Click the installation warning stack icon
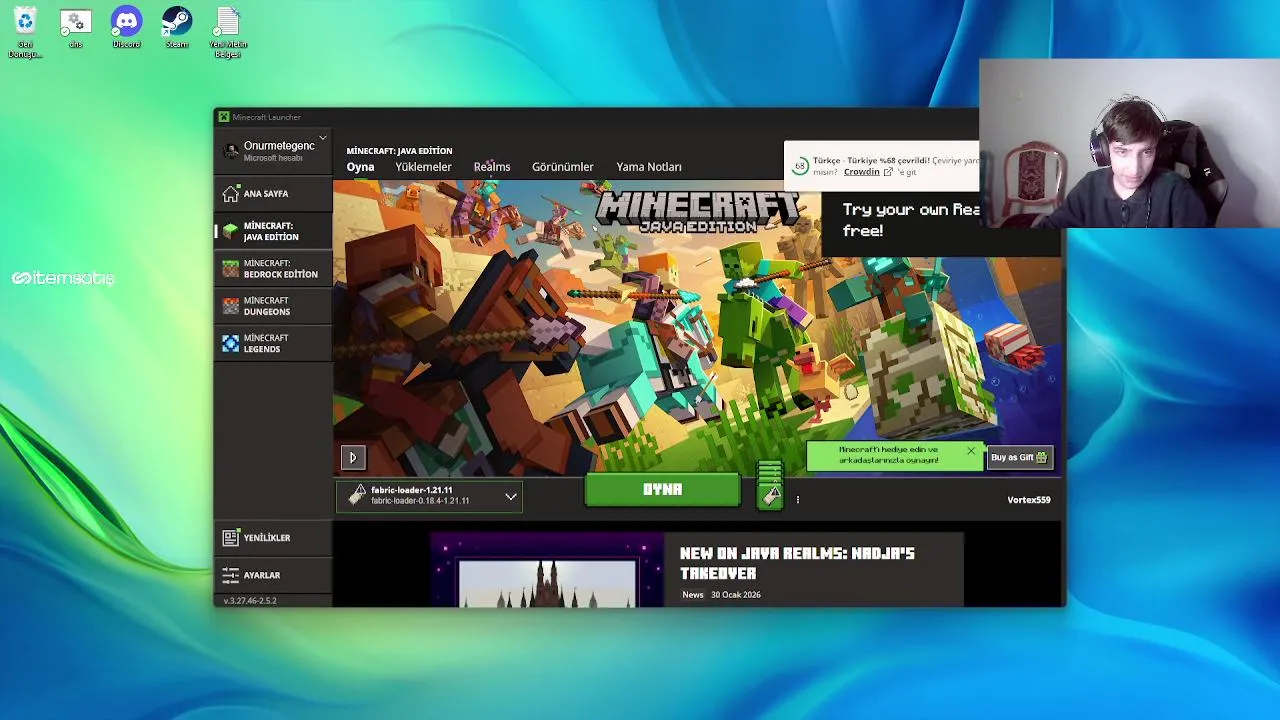The width and height of the screenshot is (1280, 720). (770, 485)
